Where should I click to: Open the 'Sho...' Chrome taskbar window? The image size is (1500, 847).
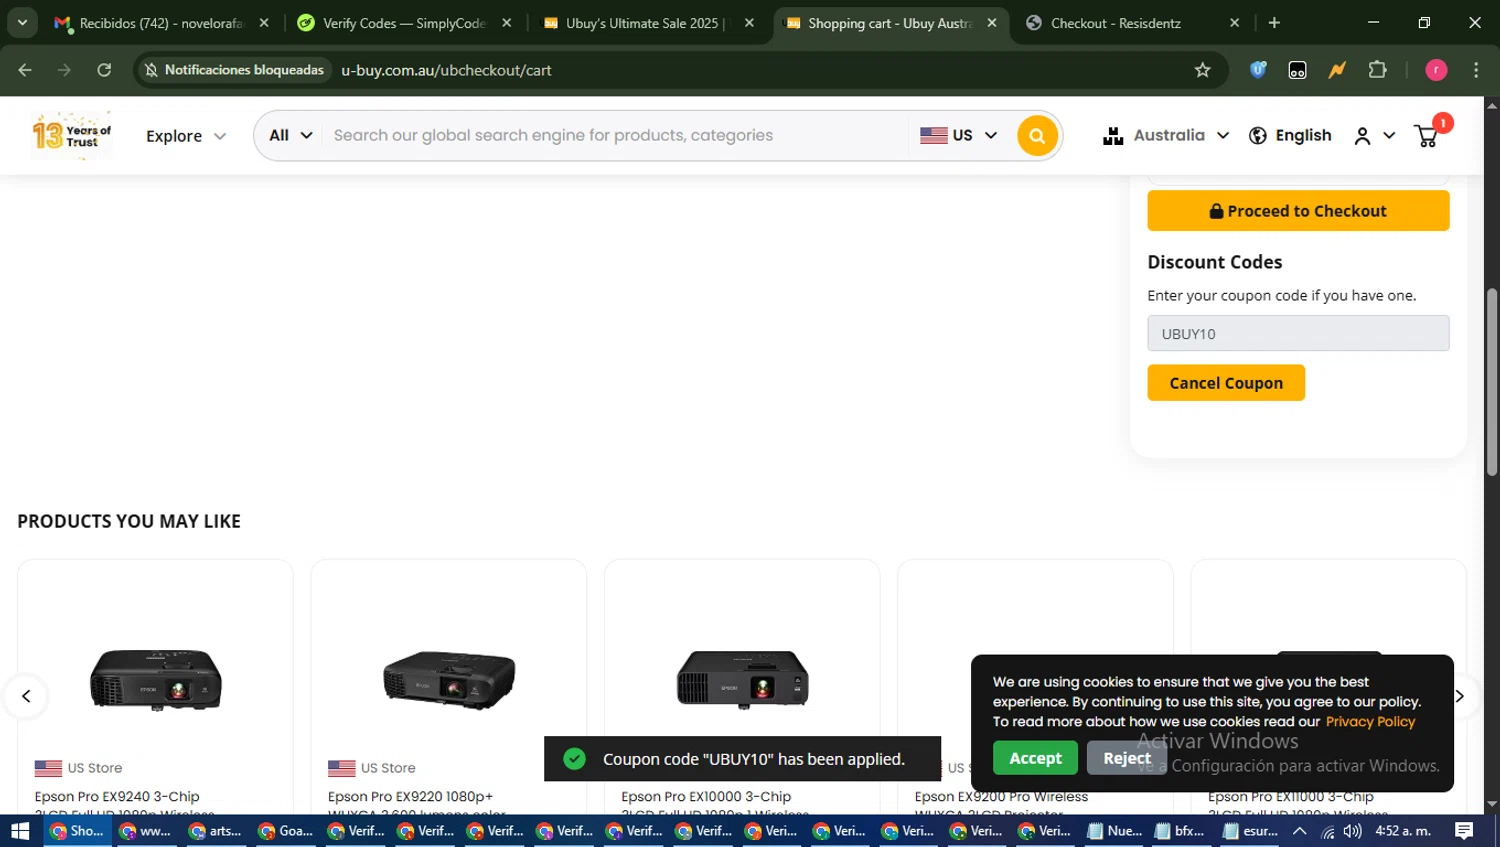coord(77,831)
